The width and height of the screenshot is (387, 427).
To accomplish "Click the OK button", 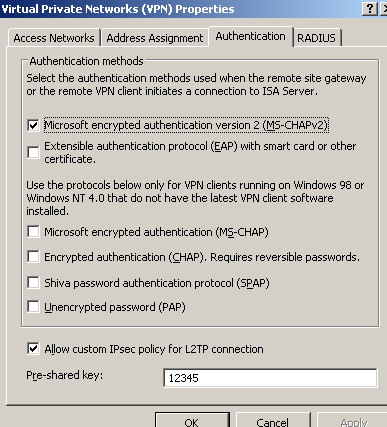I will (x=192, y=420).
